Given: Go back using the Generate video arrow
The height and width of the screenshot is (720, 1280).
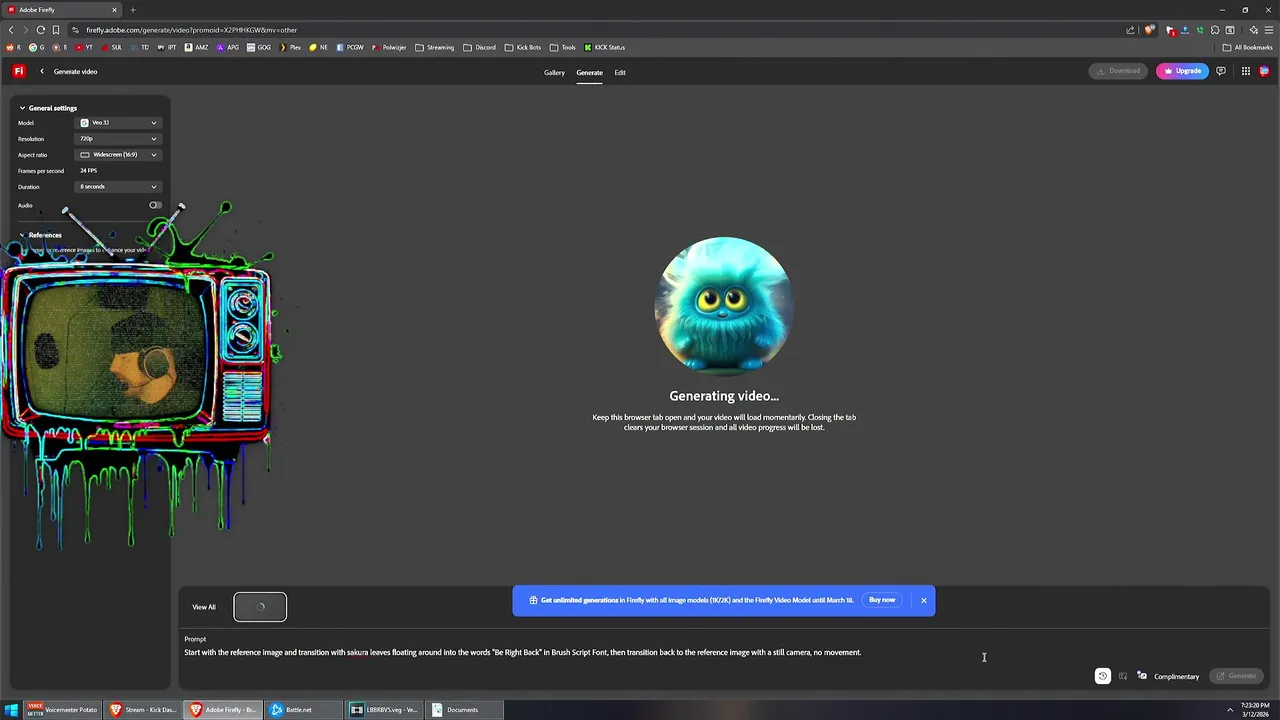Looking at the screenshot, I should tap(42, 71).
